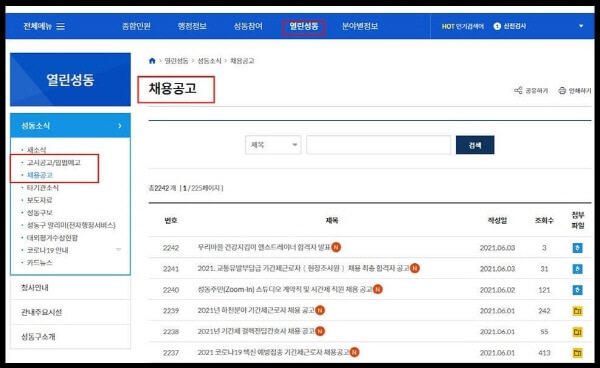Select 새소식 in the sidebar

[x=36, y=150]
